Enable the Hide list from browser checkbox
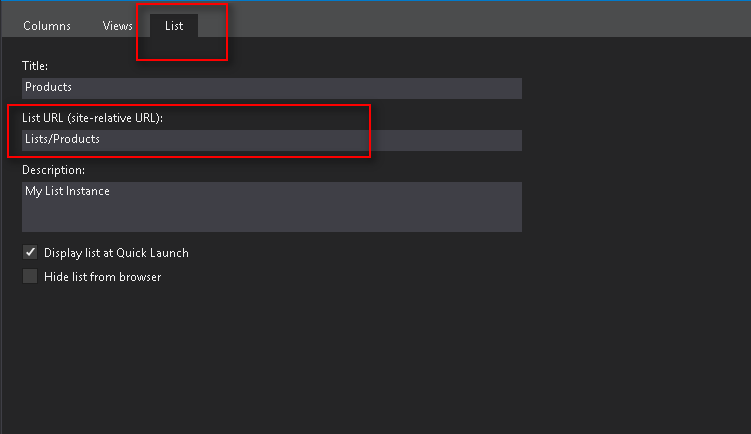 point(30,277)
